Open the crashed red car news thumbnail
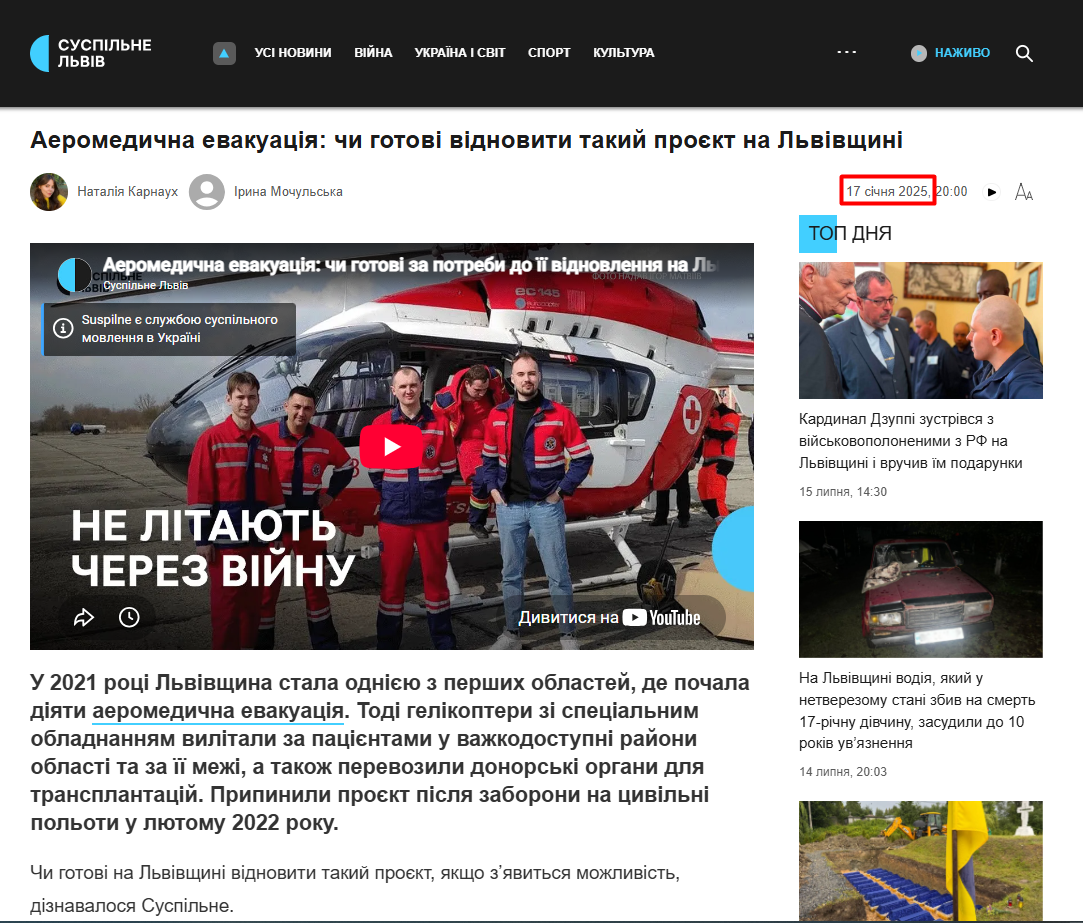Screen dimensions: 1083x923 tap(921, 589)
